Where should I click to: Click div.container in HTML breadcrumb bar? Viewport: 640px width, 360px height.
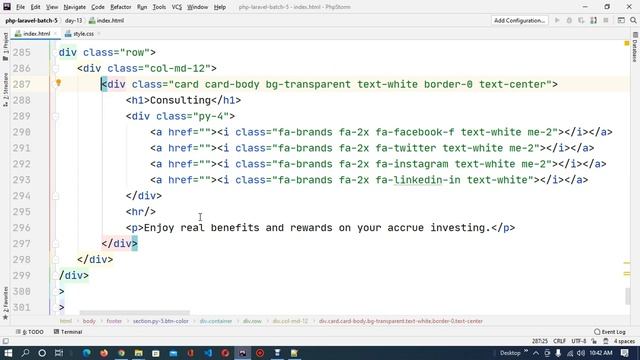(x=216, y=321)
